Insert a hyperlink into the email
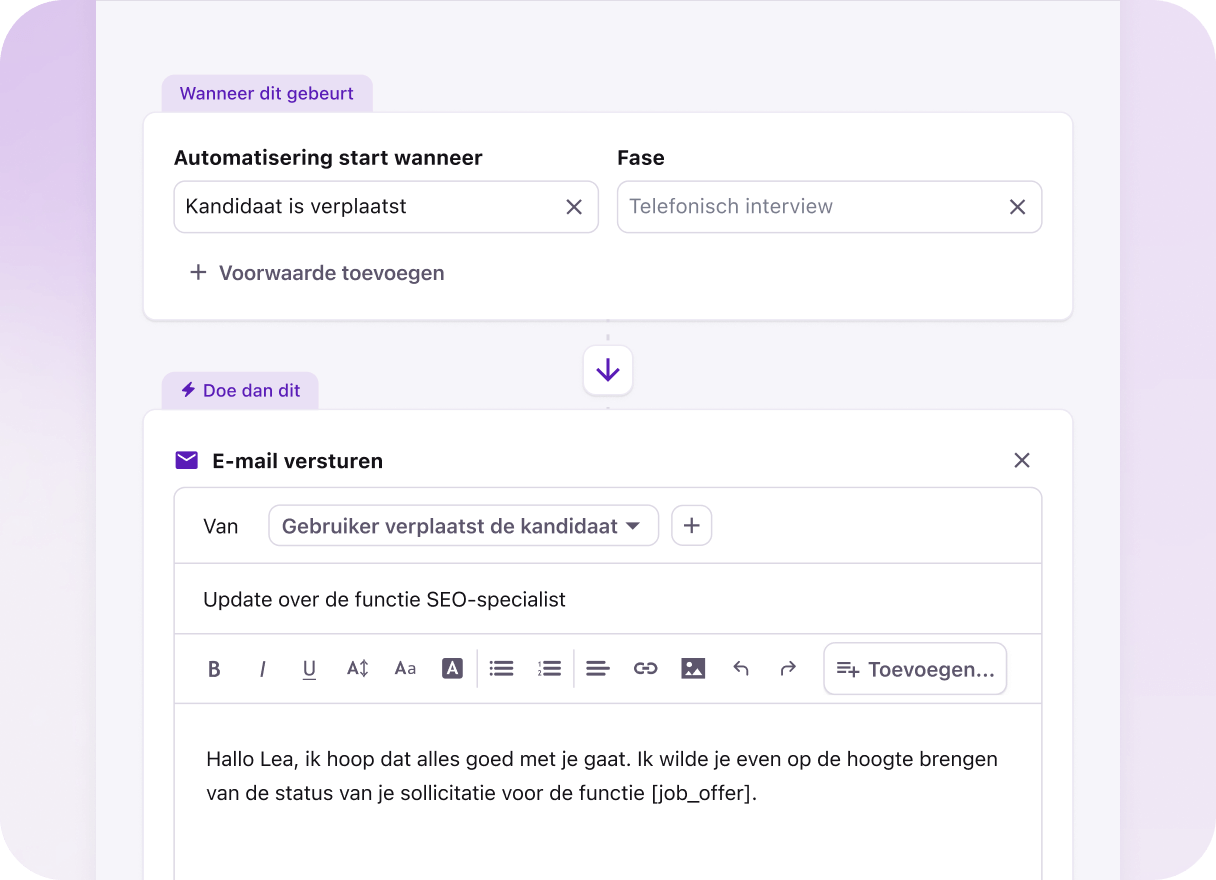This screenshot has height=880, width=1216. coord(645,668)
